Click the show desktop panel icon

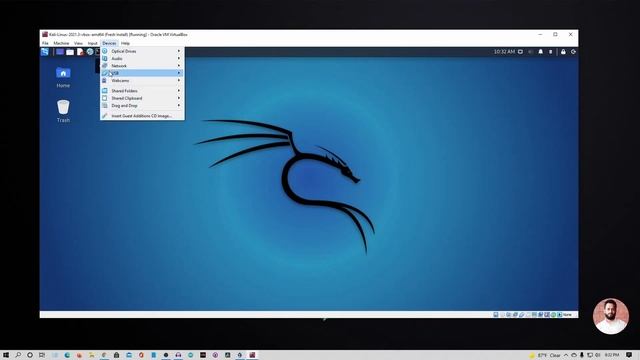pos(60,52)
